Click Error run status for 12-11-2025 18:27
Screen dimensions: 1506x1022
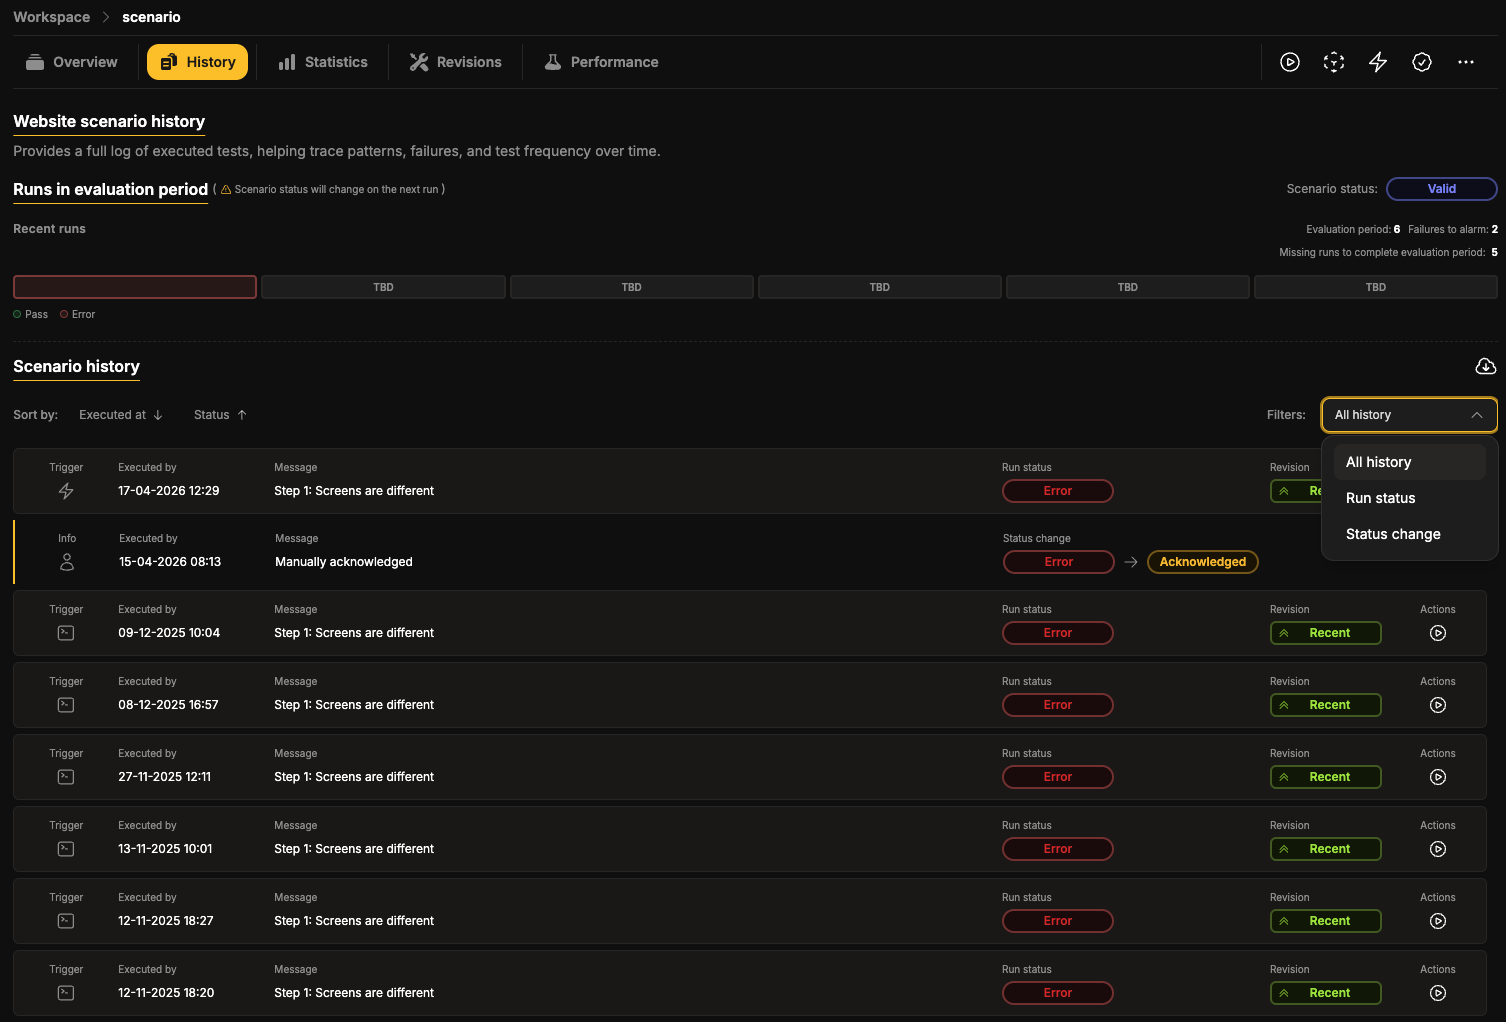pos(1057,921)
